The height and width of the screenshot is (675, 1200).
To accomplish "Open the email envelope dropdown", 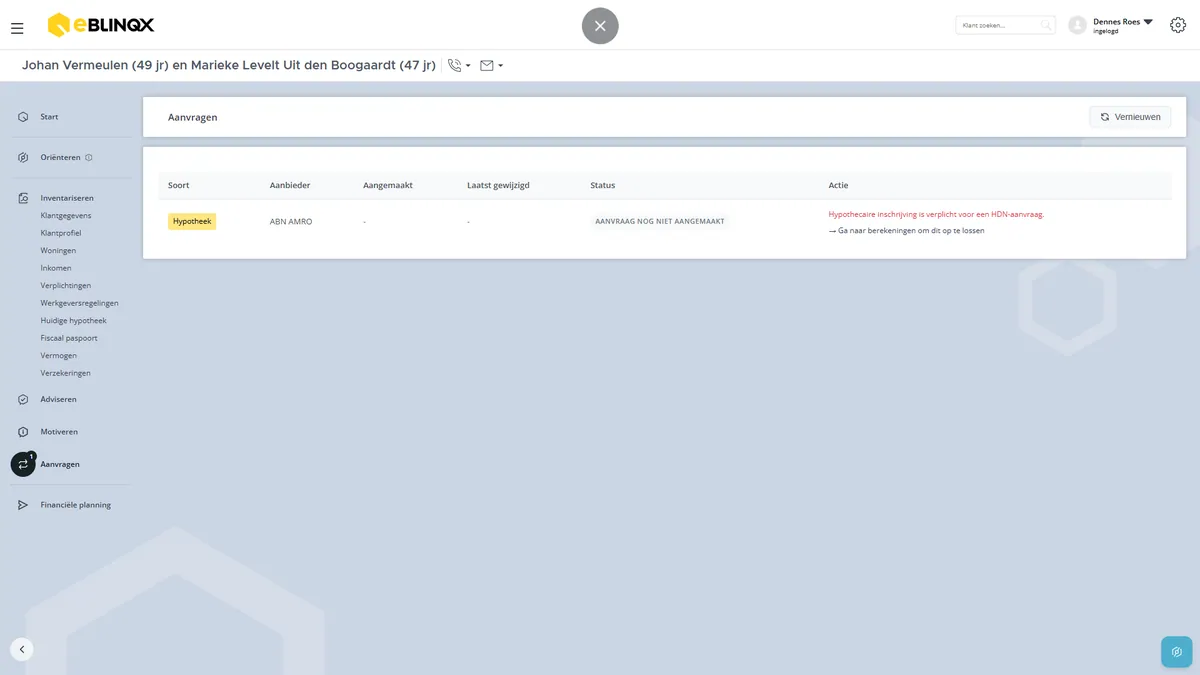I will pos(491,66).
